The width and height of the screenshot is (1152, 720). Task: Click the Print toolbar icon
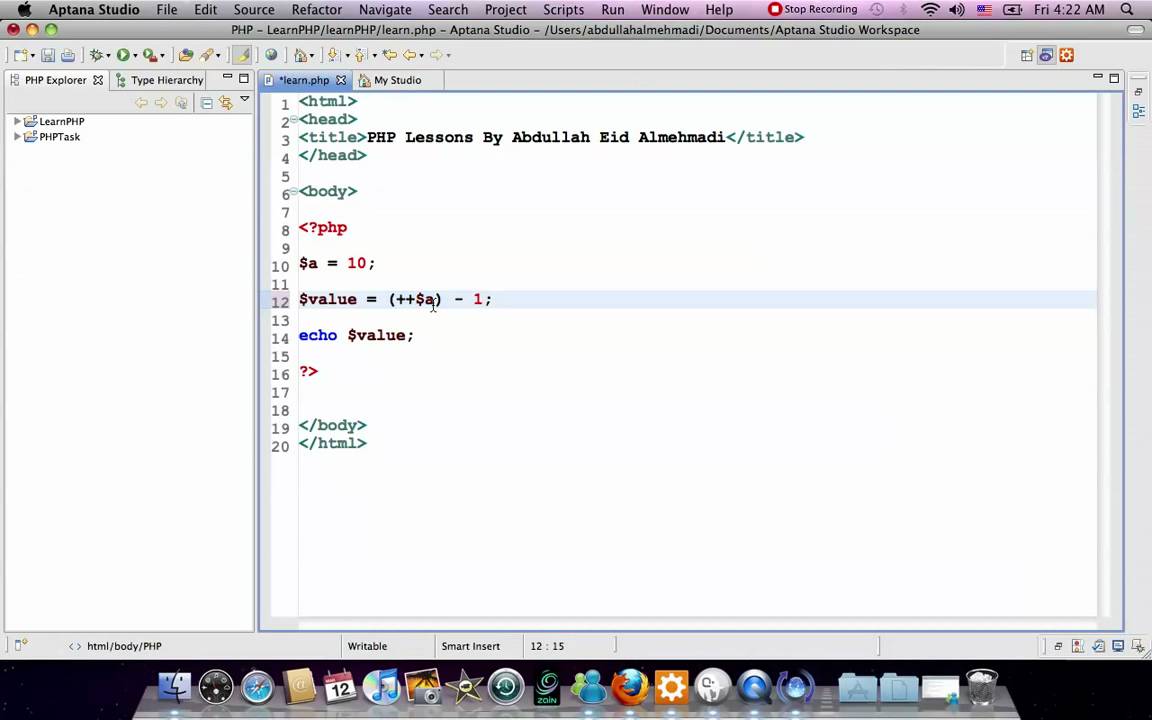(x=68, y=55)
